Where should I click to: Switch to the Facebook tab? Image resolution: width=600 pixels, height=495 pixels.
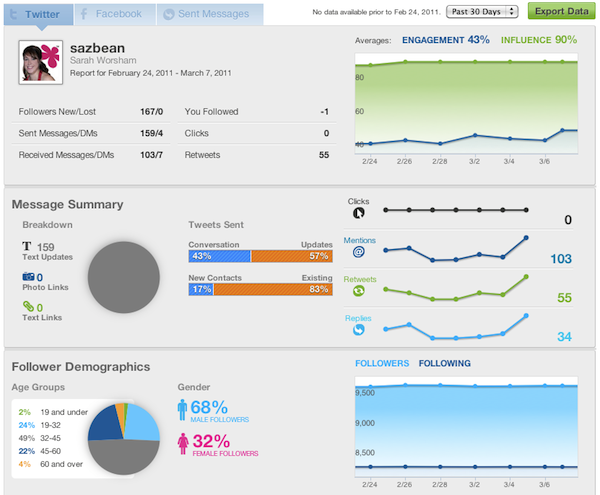pos(110,14)
